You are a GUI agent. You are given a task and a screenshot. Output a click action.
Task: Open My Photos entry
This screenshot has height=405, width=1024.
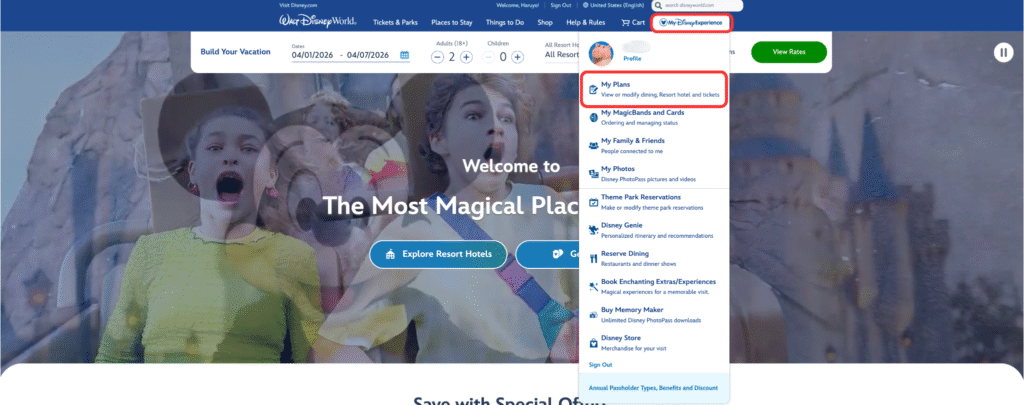[x=654, y=174]
